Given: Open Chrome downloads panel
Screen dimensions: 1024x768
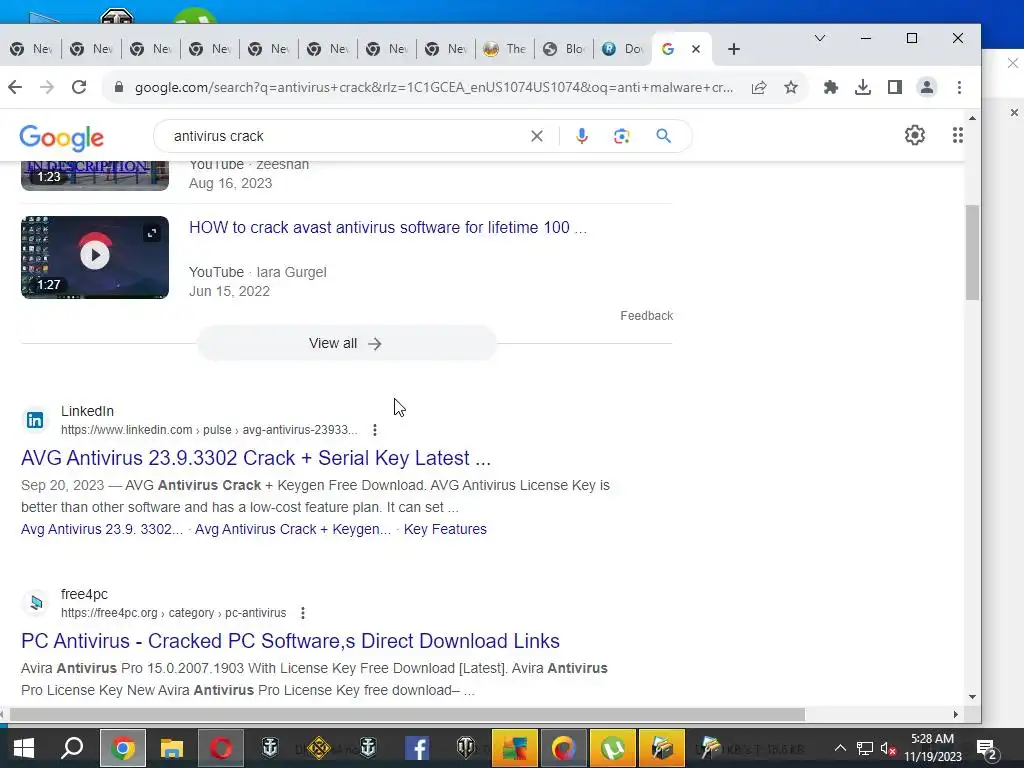Looking at the screenshot, I should [x=863, y=88].
